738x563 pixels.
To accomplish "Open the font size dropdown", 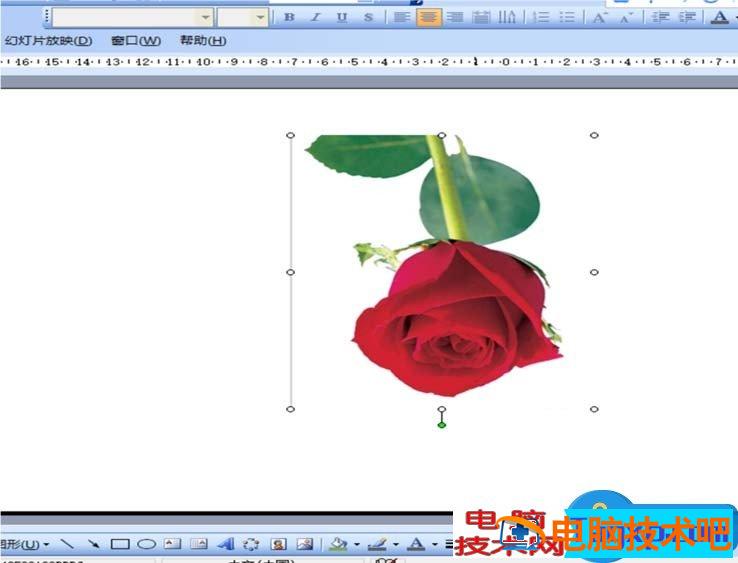I will pyautogui.click(x=260, y=17).
